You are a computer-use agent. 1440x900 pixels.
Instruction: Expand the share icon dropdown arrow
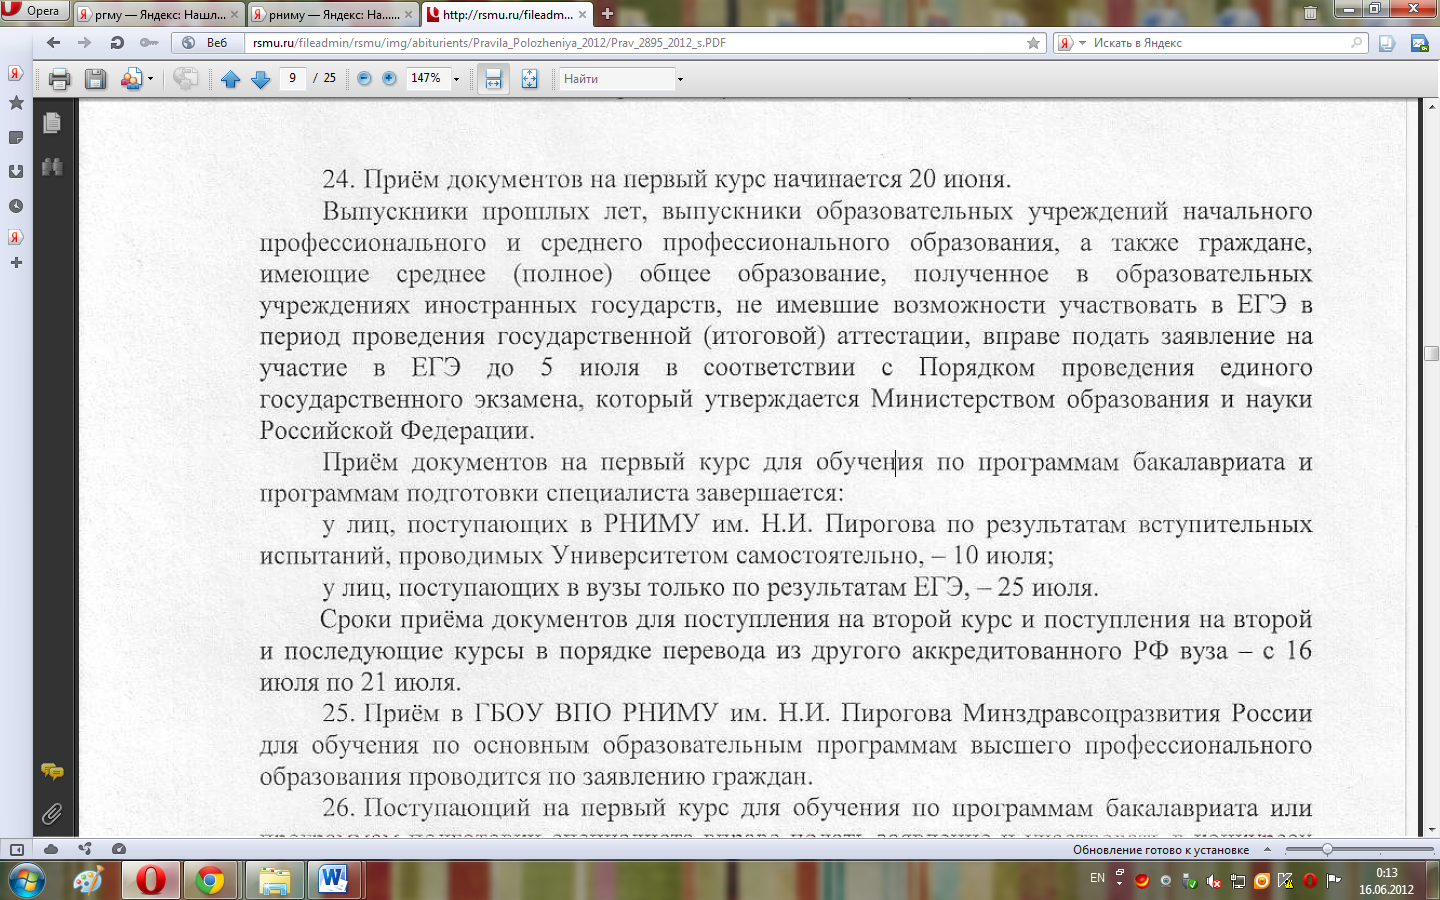coord(151,79)
